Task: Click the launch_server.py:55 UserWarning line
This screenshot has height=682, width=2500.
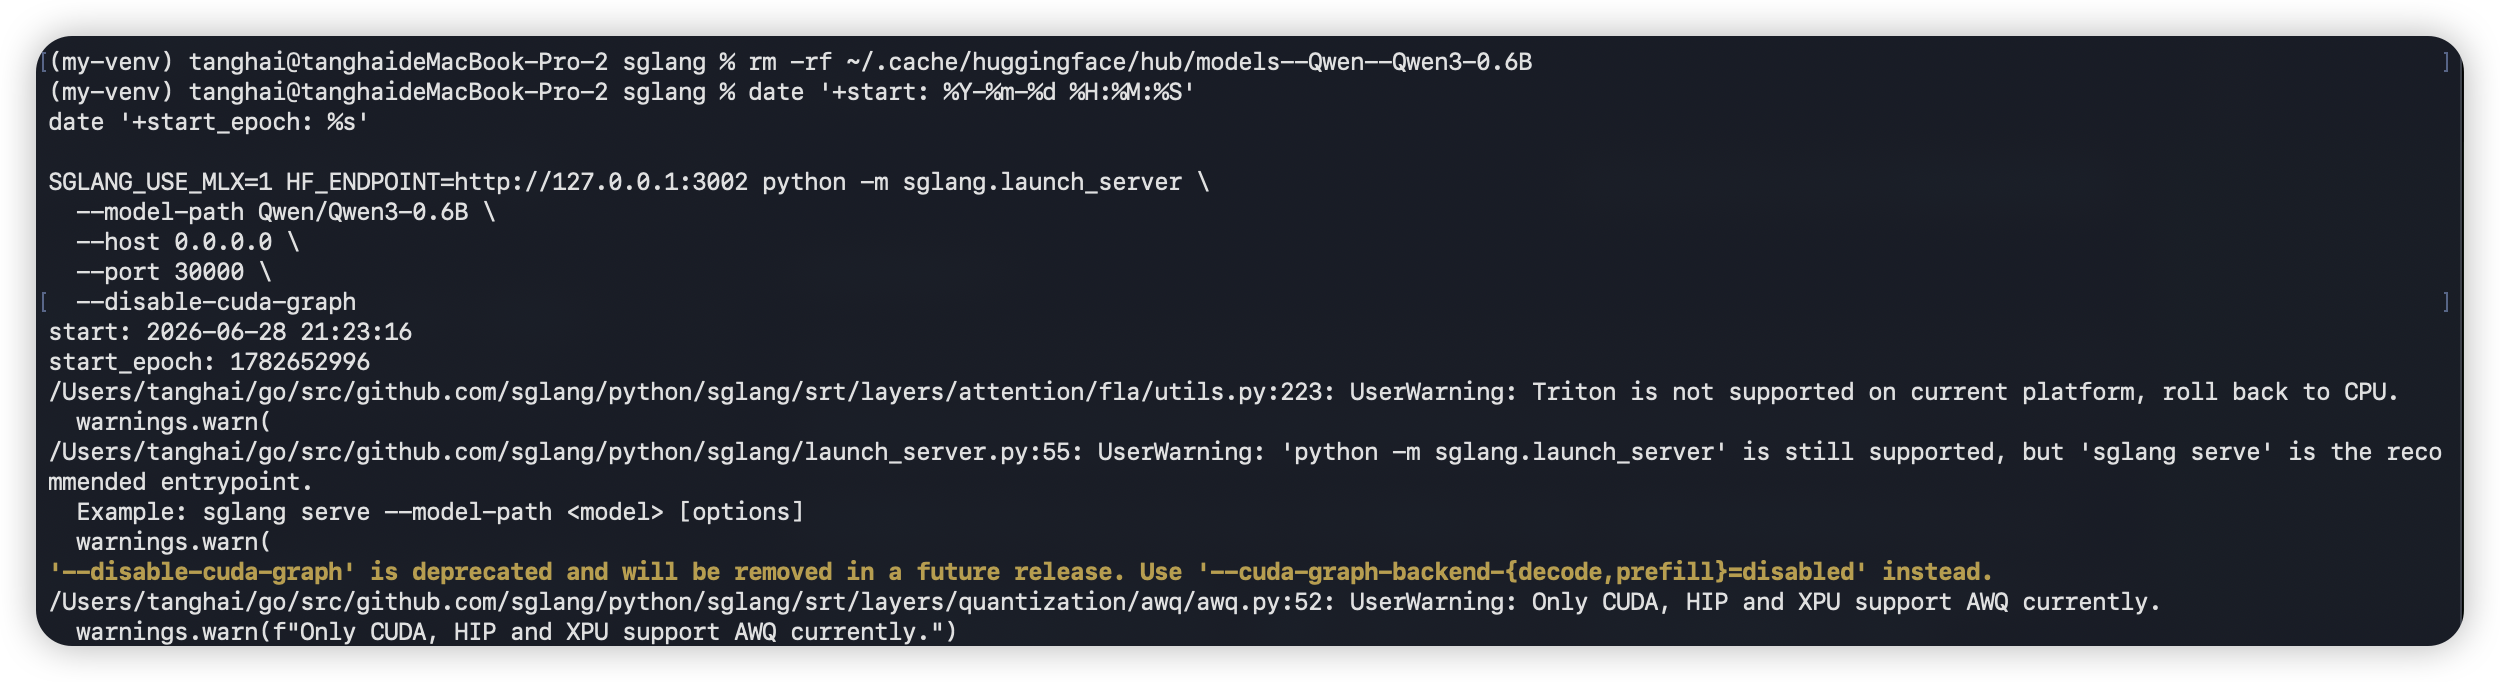Action: [x=1244, y=452]
